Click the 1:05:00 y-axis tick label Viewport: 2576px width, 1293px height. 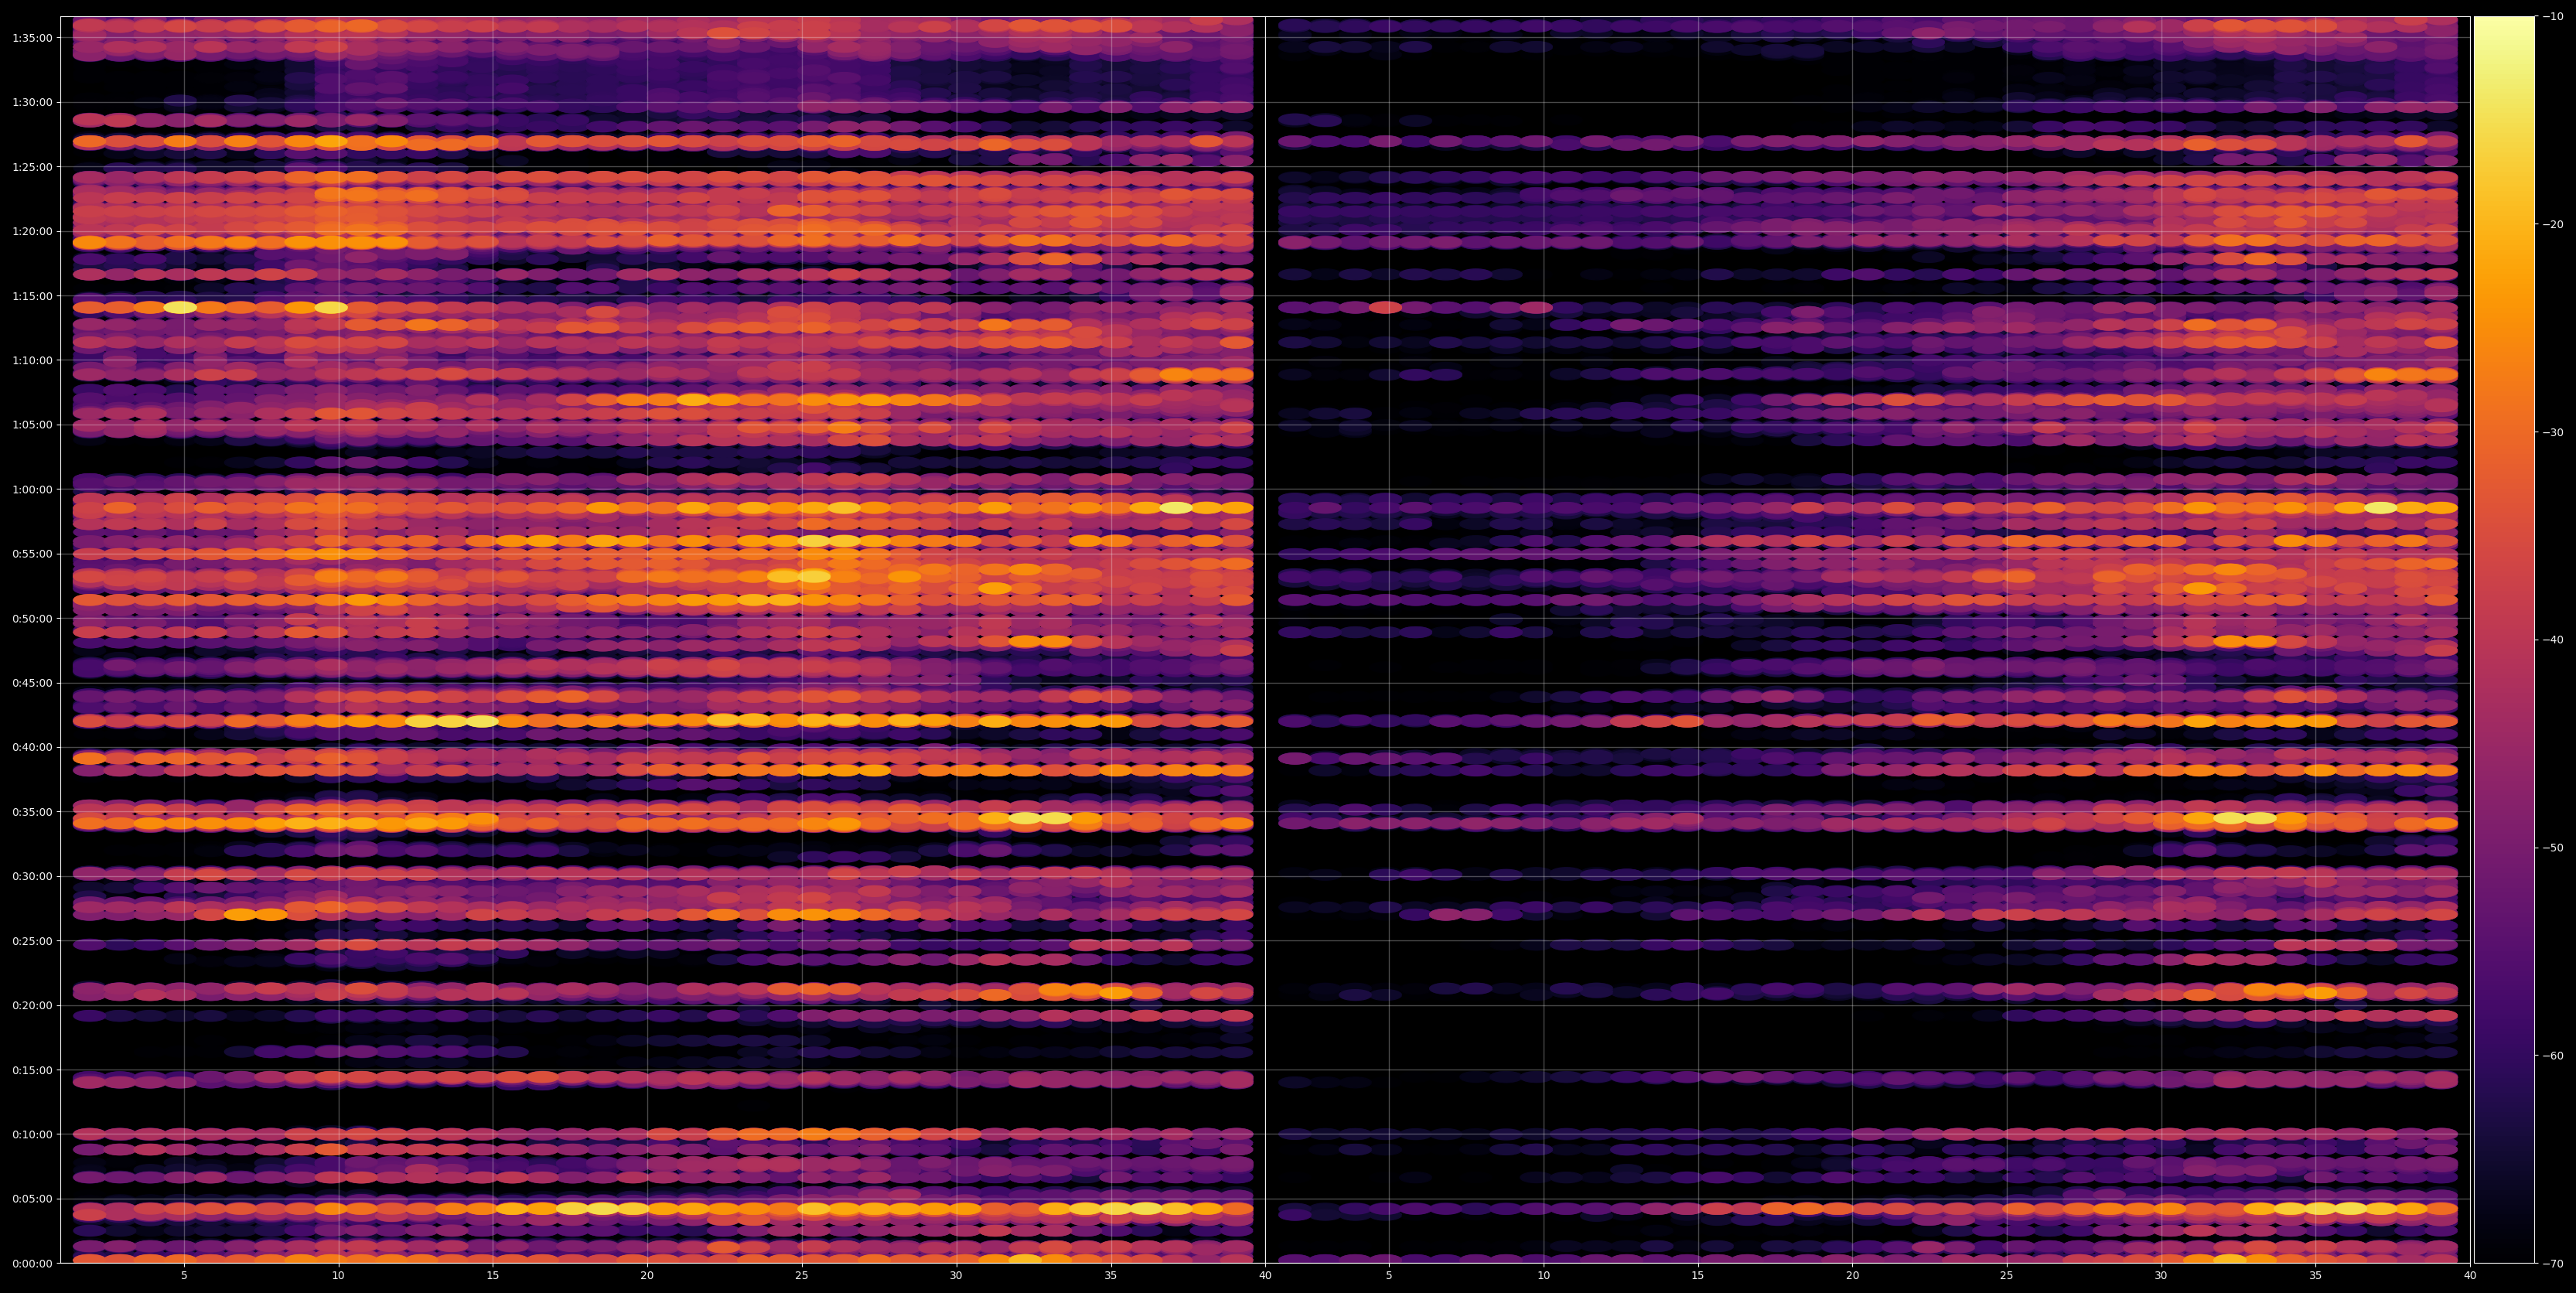coord(33,425)
